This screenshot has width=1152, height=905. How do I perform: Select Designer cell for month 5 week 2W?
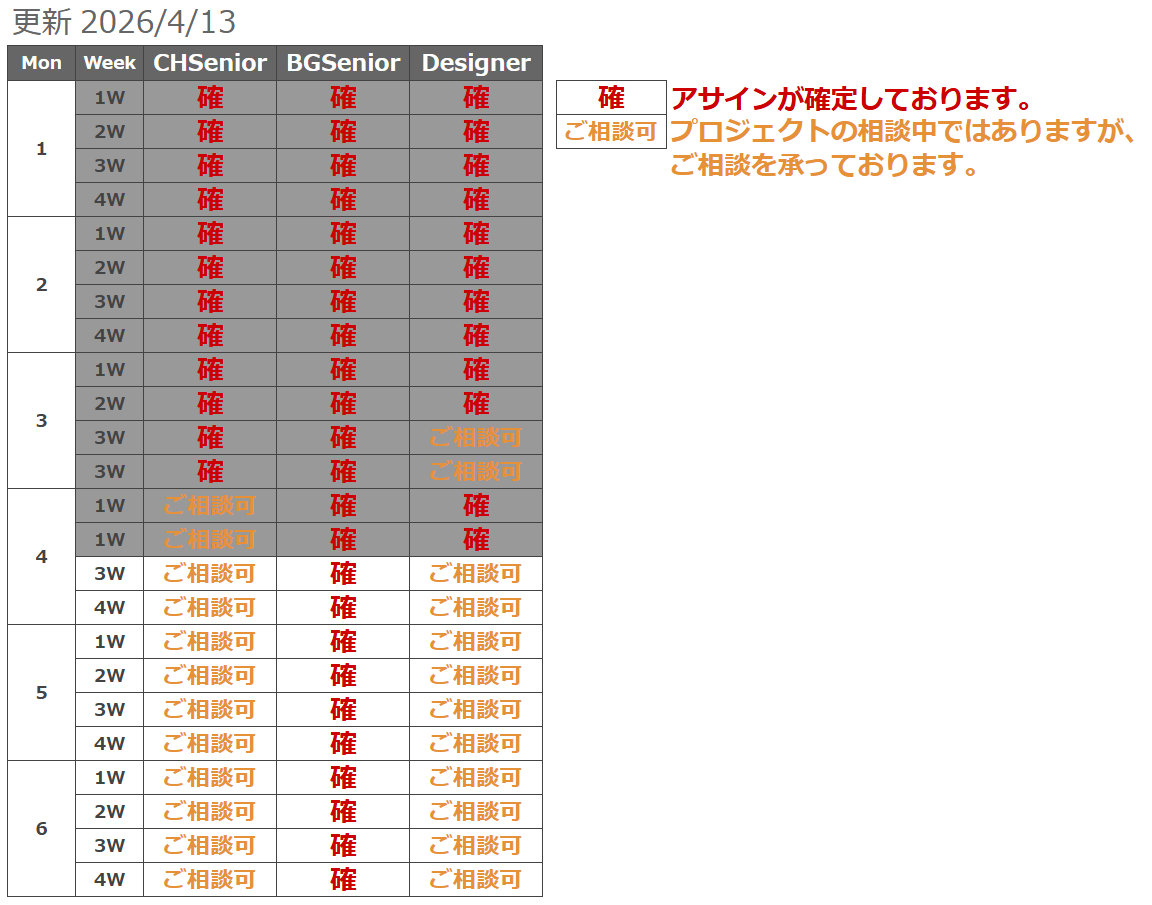476,676
